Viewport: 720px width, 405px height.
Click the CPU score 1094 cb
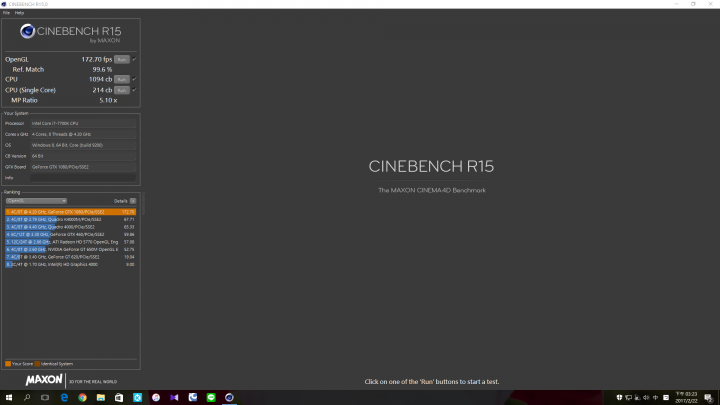(x=101, y=79)
